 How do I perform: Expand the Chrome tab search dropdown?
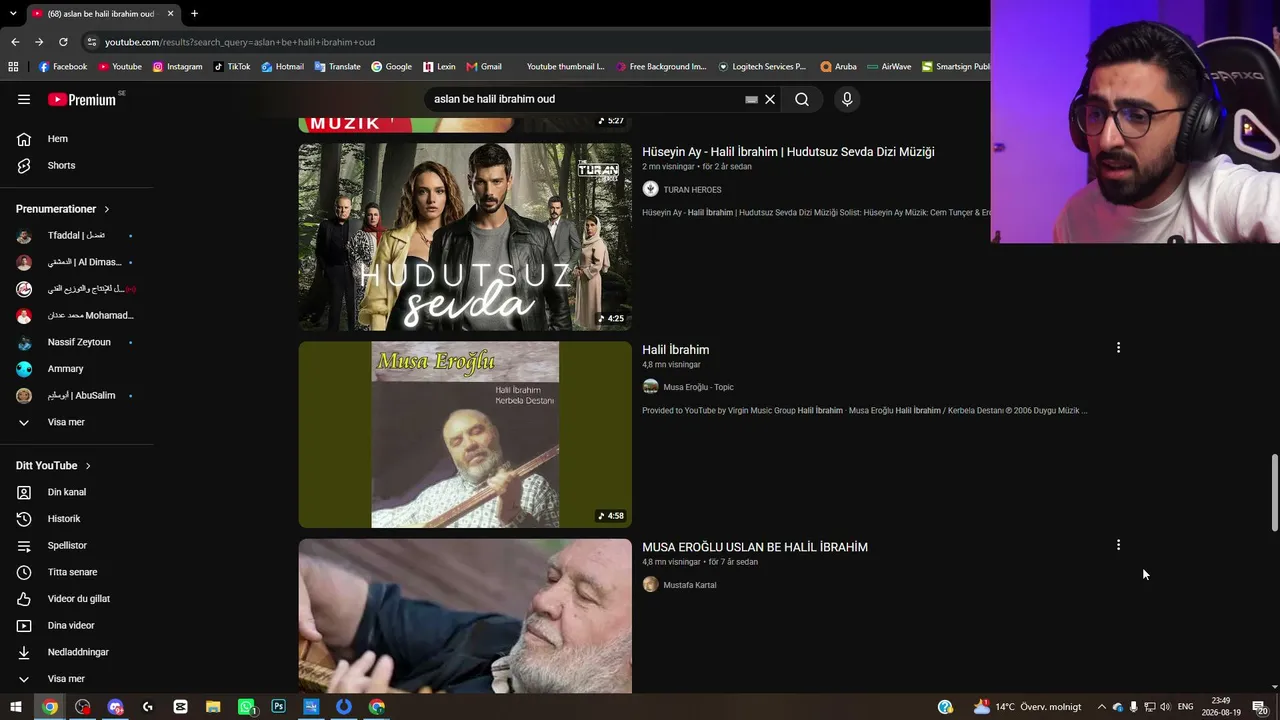click(13, 13)
